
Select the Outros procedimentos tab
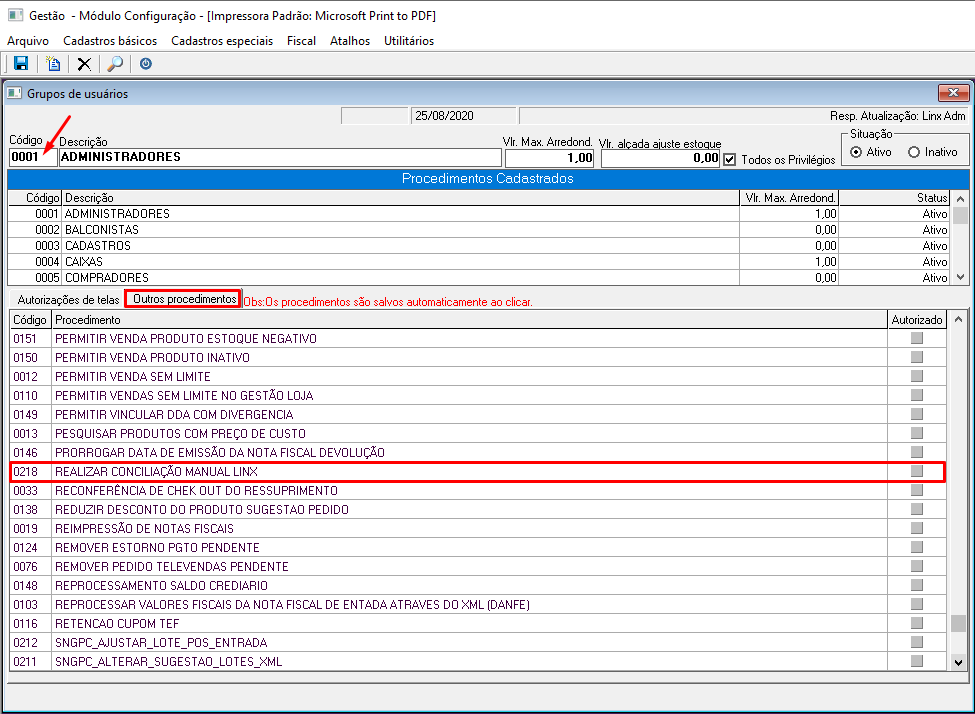(184, 299)
